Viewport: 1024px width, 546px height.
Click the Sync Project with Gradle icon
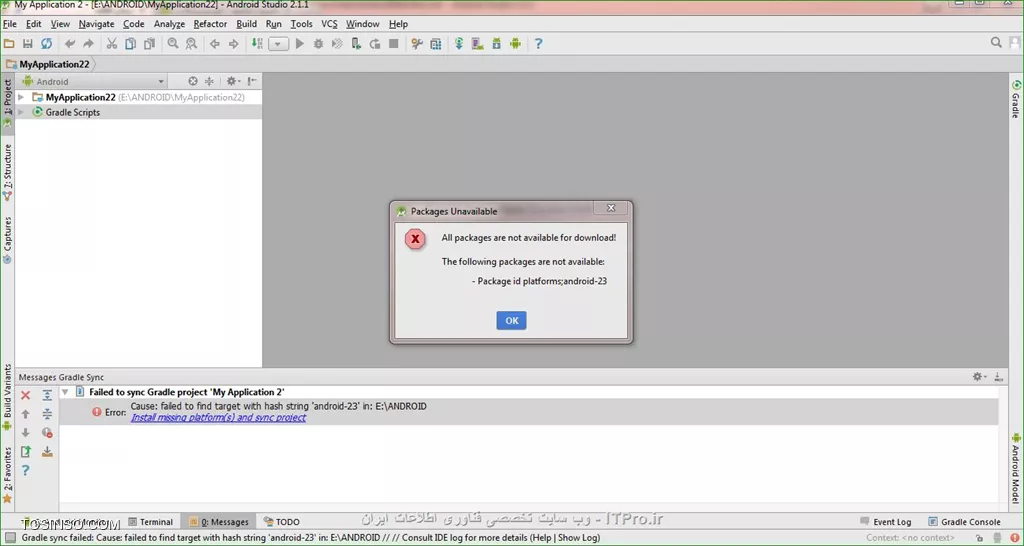tap(459, 44)
